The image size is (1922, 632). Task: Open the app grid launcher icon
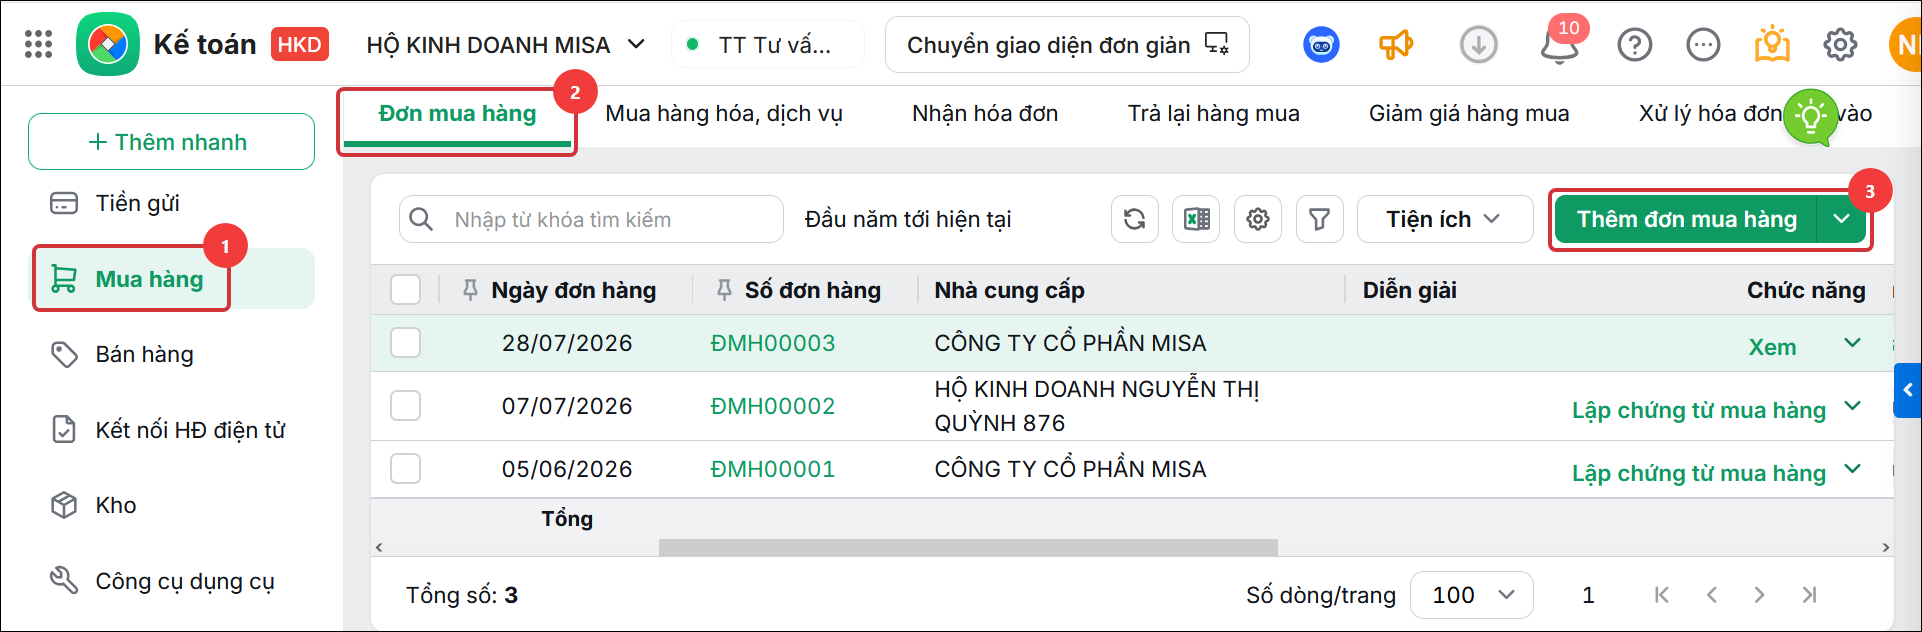click(x=38, y=44)
